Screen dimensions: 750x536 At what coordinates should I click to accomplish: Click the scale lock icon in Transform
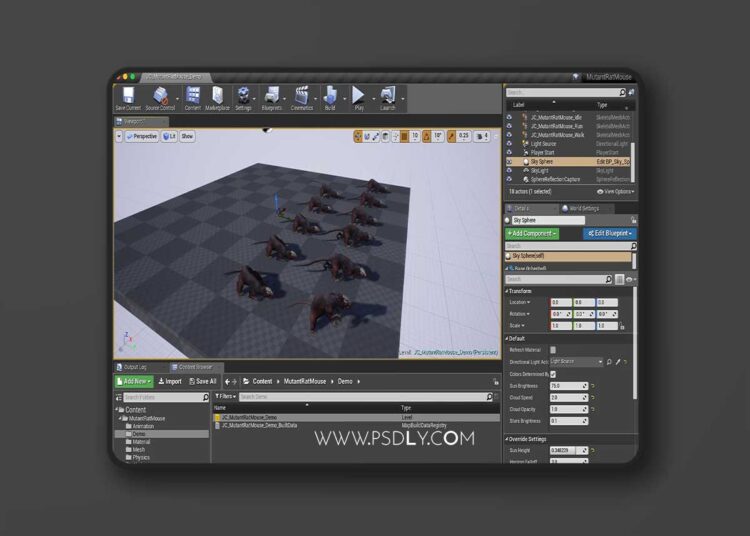[622, 326]
